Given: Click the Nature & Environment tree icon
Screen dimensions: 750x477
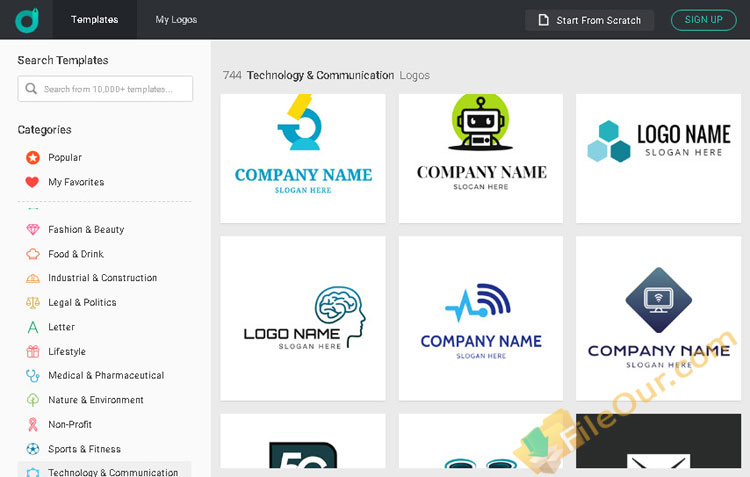Looking at the screenshot, I should (x=32, y=400).
